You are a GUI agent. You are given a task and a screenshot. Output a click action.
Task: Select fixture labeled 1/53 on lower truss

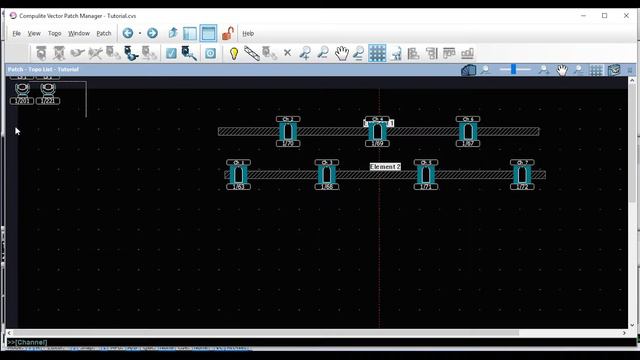pyautogui.click(x=238, y=175)
